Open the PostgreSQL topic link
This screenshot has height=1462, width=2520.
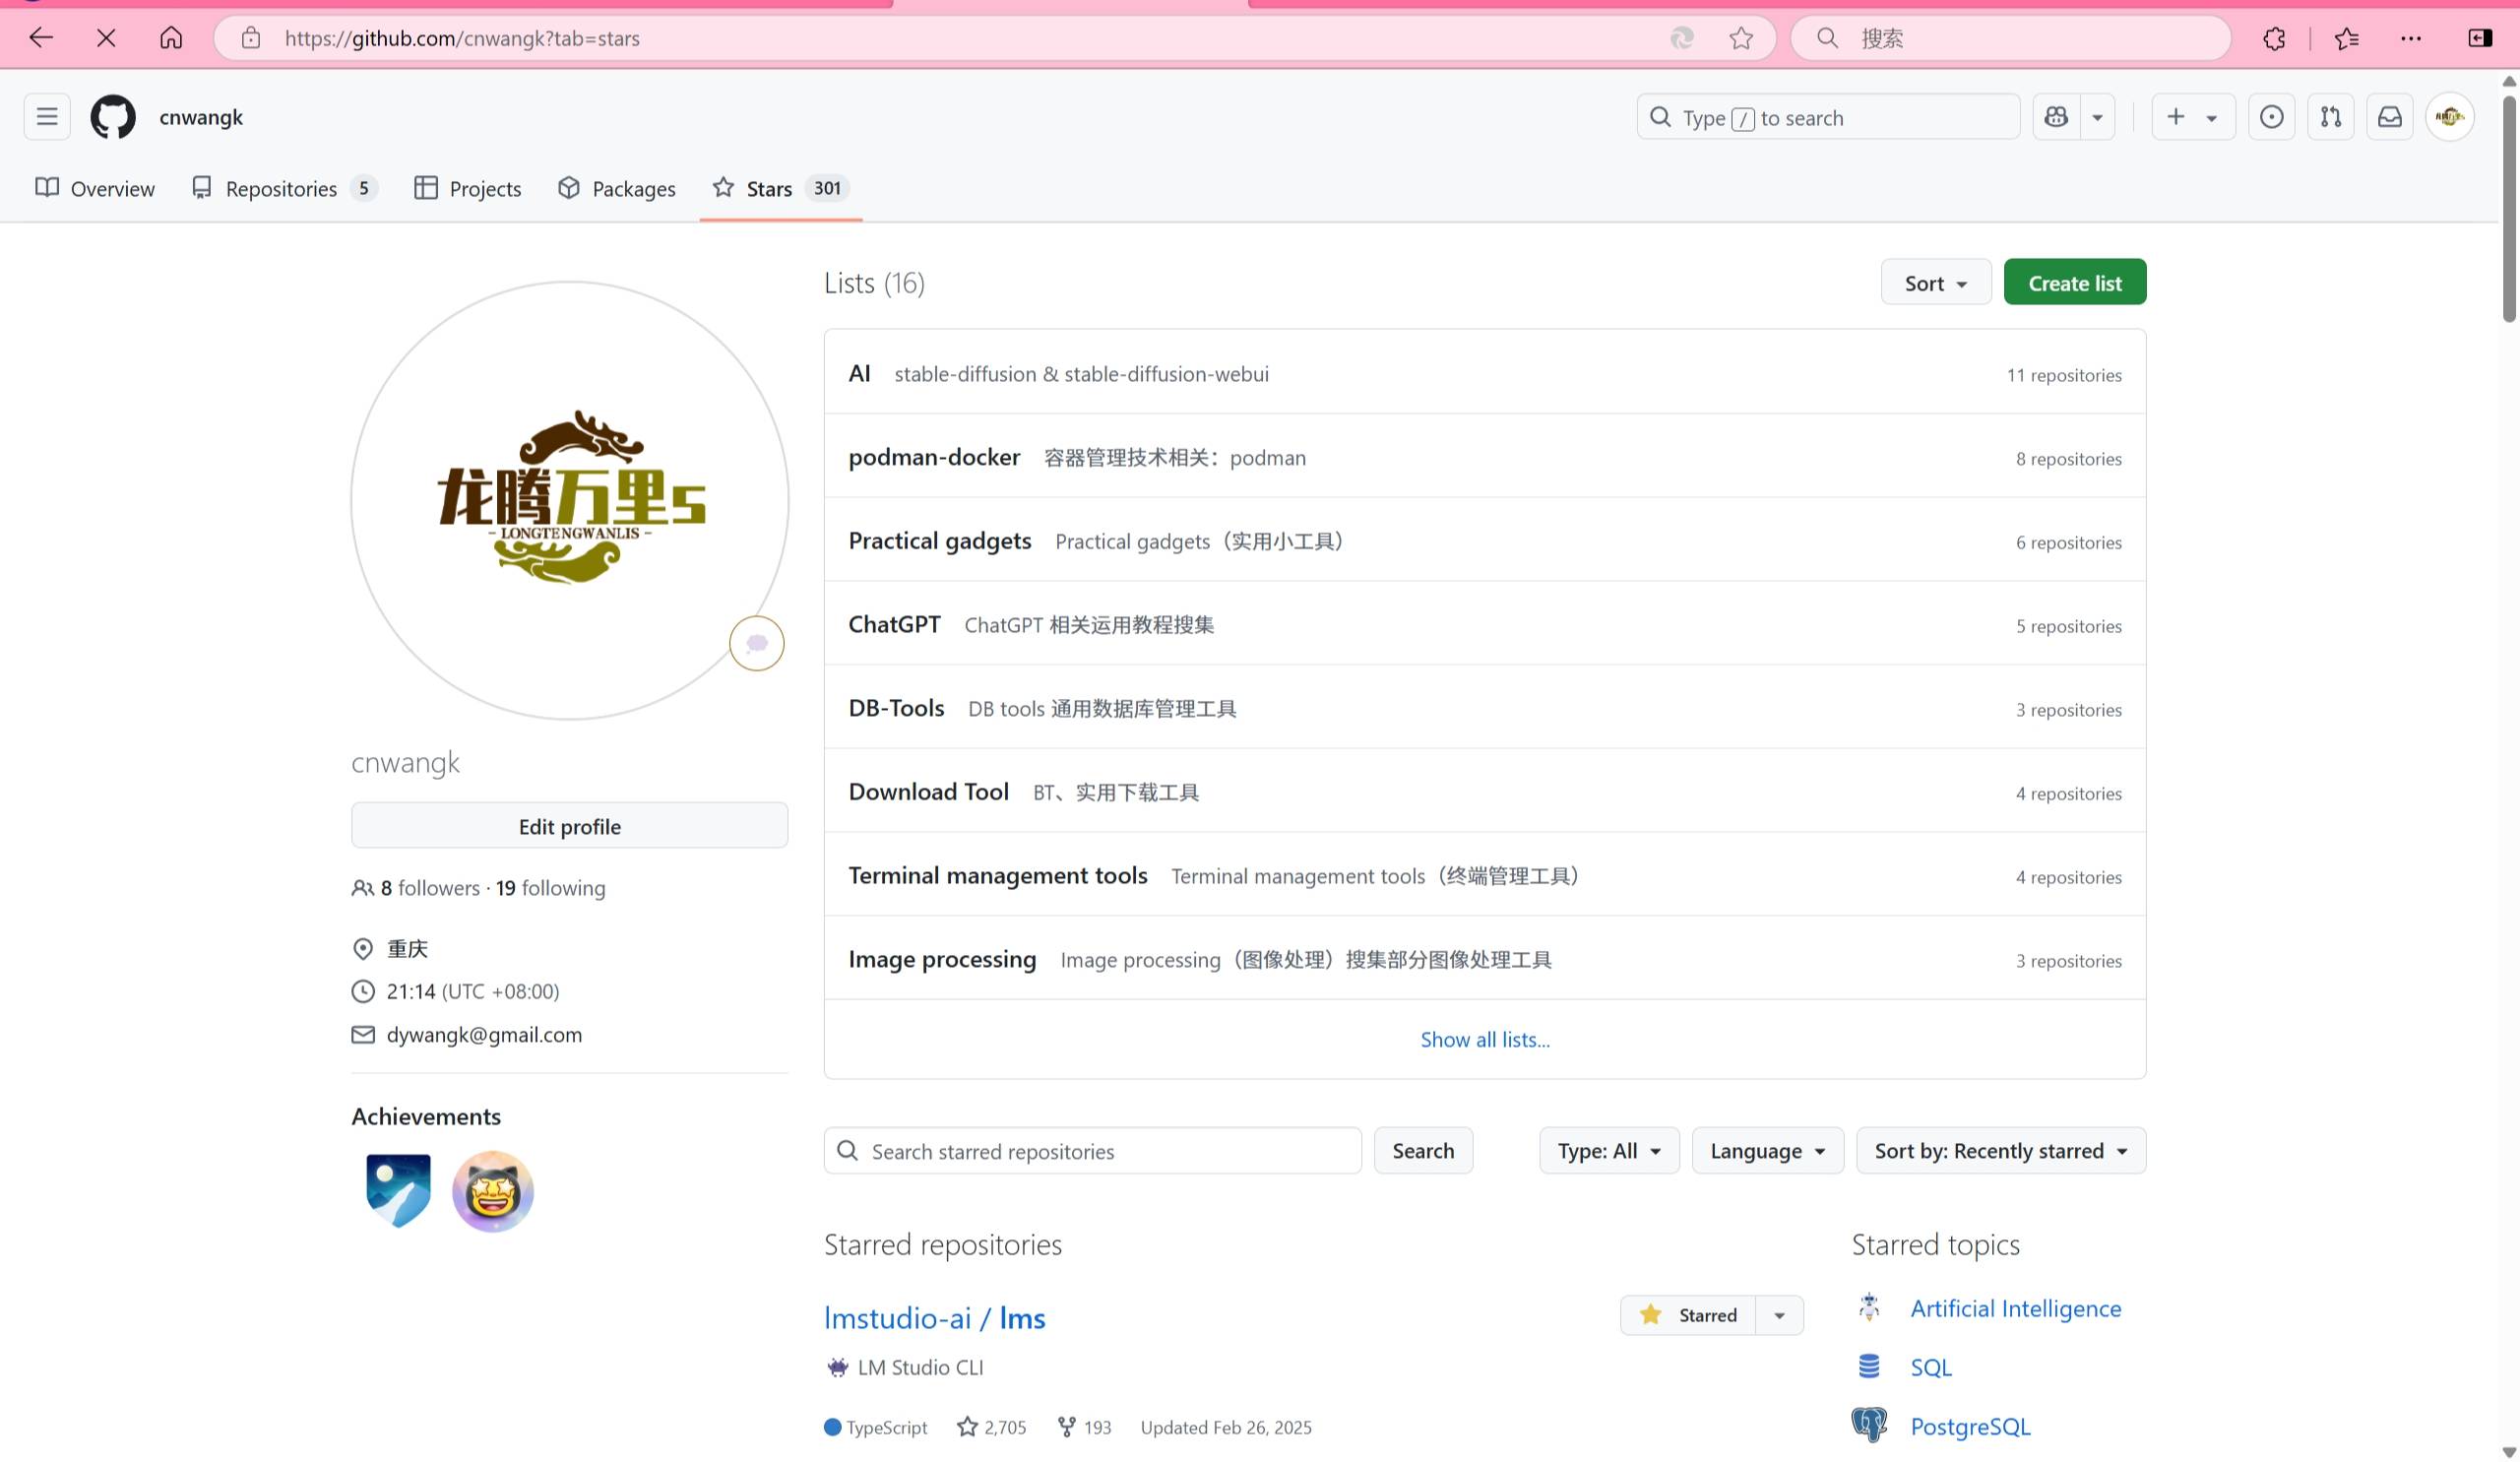pyautogui.click(x=1970, y=1426)
